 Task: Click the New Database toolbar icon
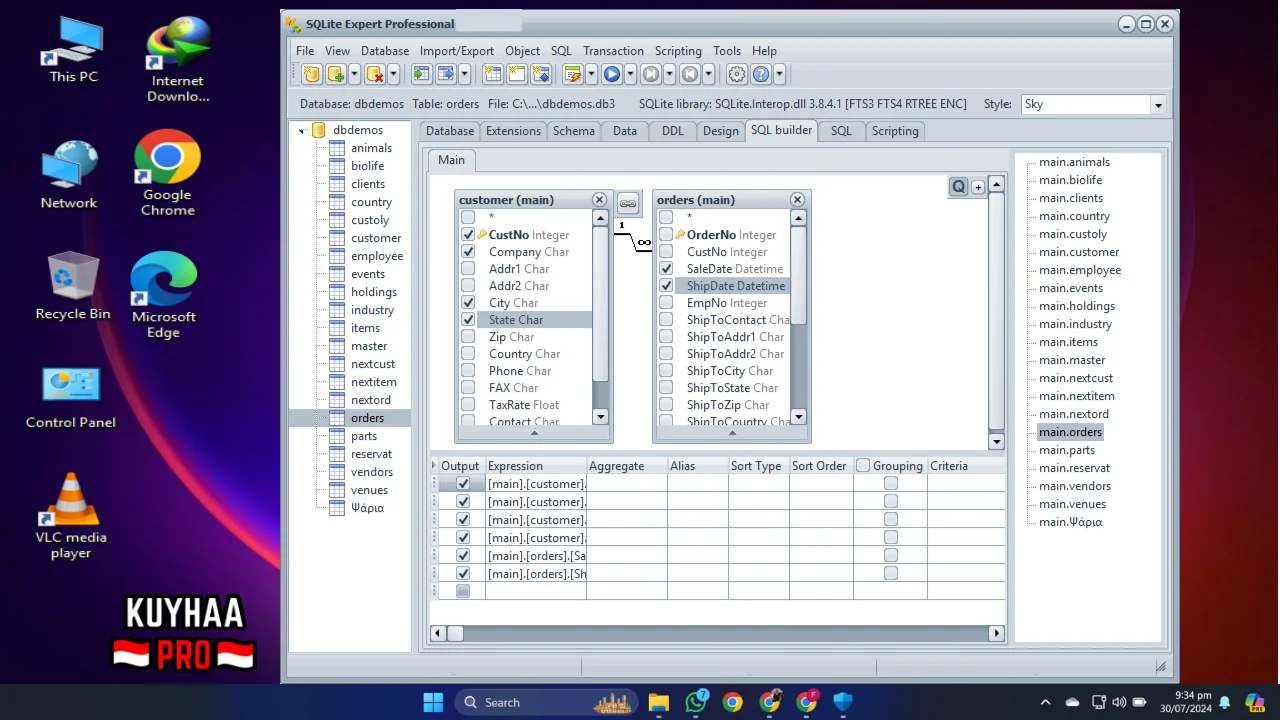312,74
